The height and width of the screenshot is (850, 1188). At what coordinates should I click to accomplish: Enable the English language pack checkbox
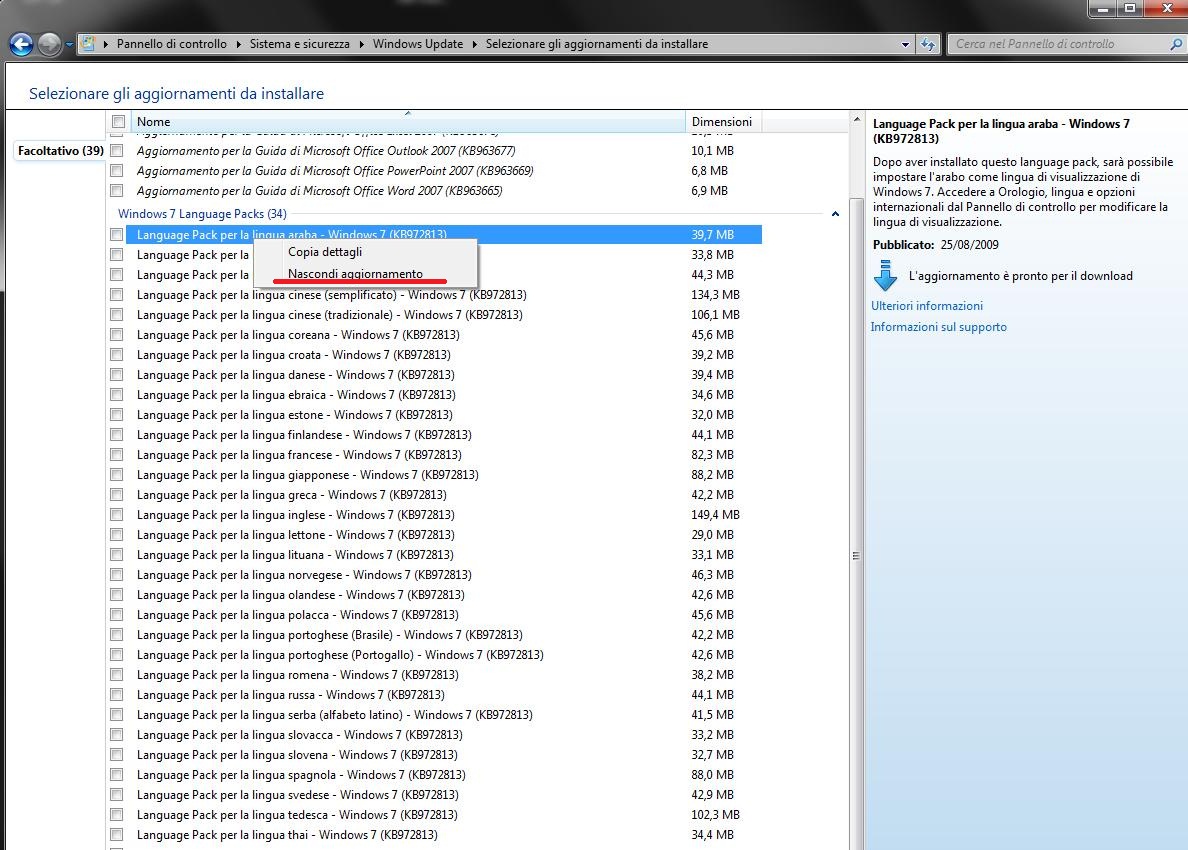[x=117, y=515]
